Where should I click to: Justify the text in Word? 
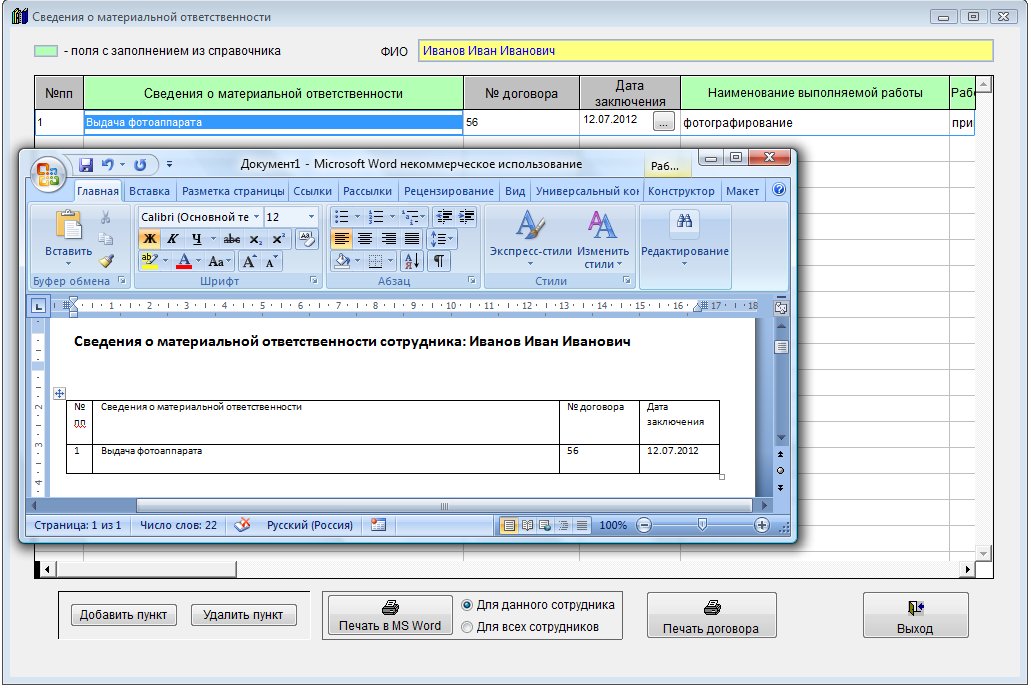pyautogui.click(x=412, y=239)
